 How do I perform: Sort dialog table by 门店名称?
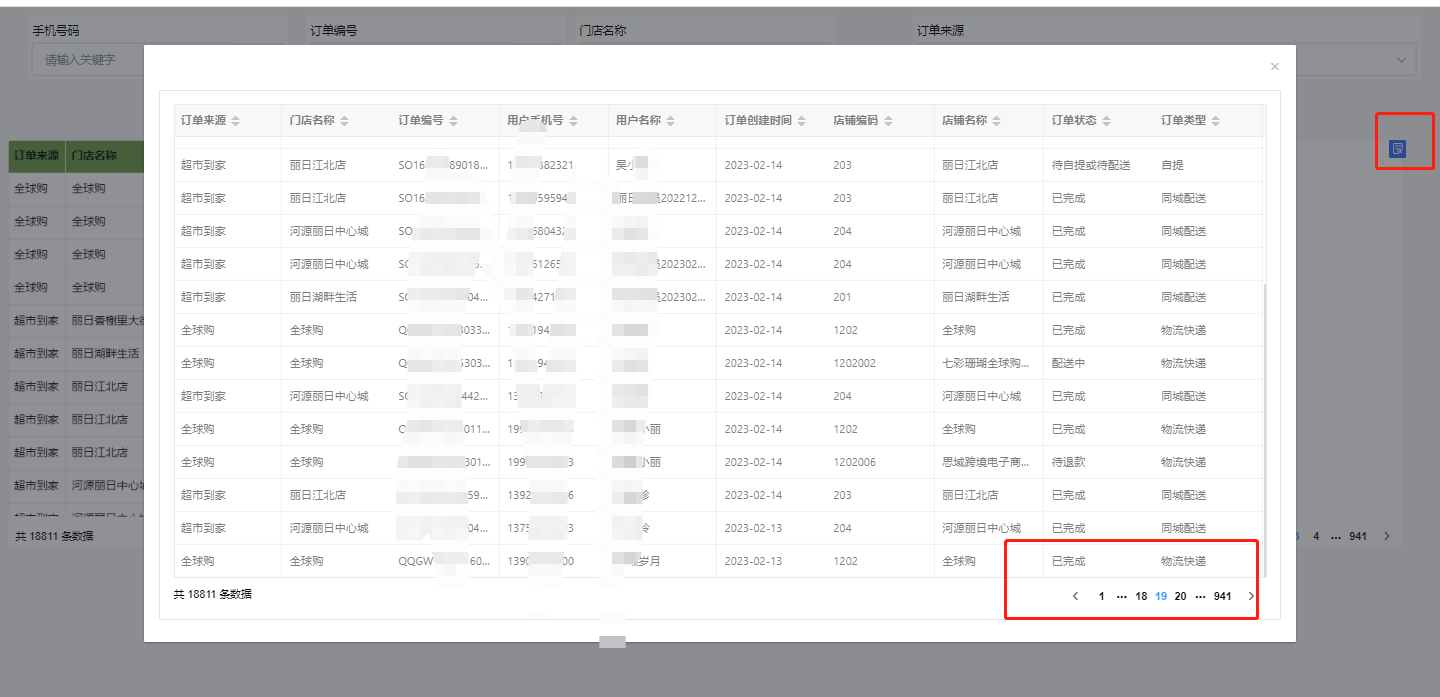[x=344, y=121]
